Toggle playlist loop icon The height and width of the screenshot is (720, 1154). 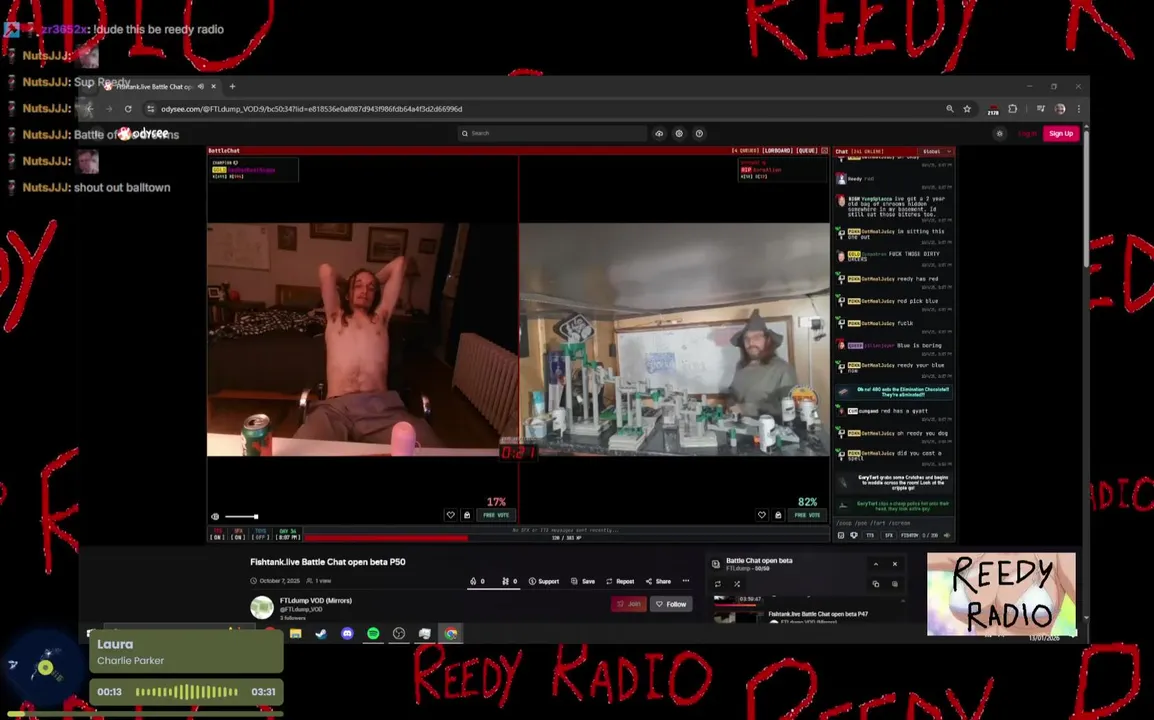point(718,584)
